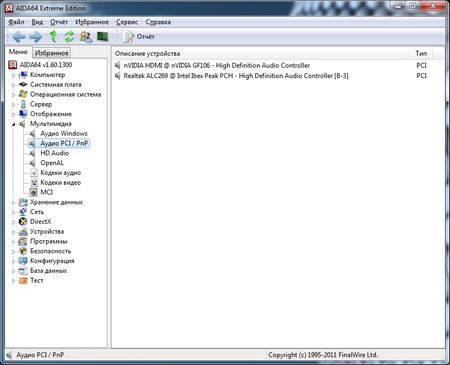This screenshot has width=450, height=365.
Task: Click the Кодеки видео icon
Action: [x=33, y=182]
